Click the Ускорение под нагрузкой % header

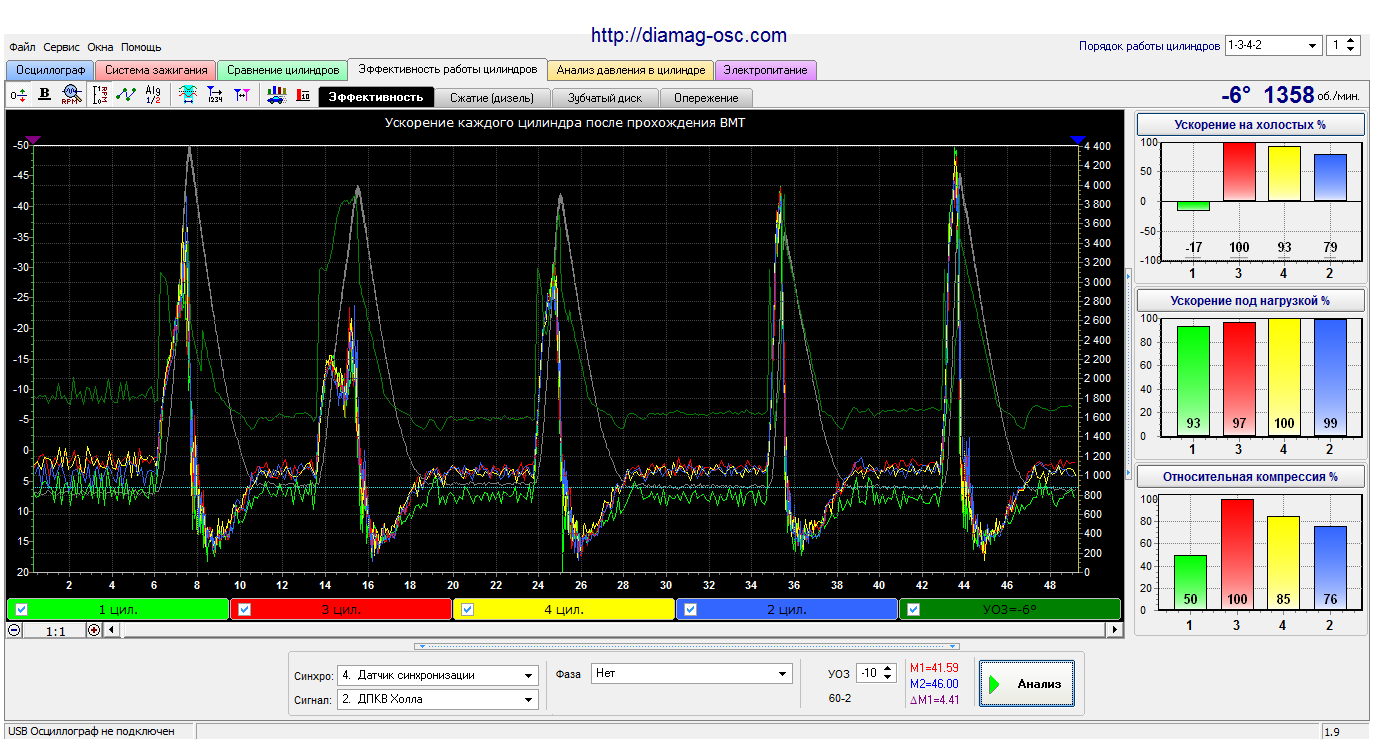(x=1251, y=300)
